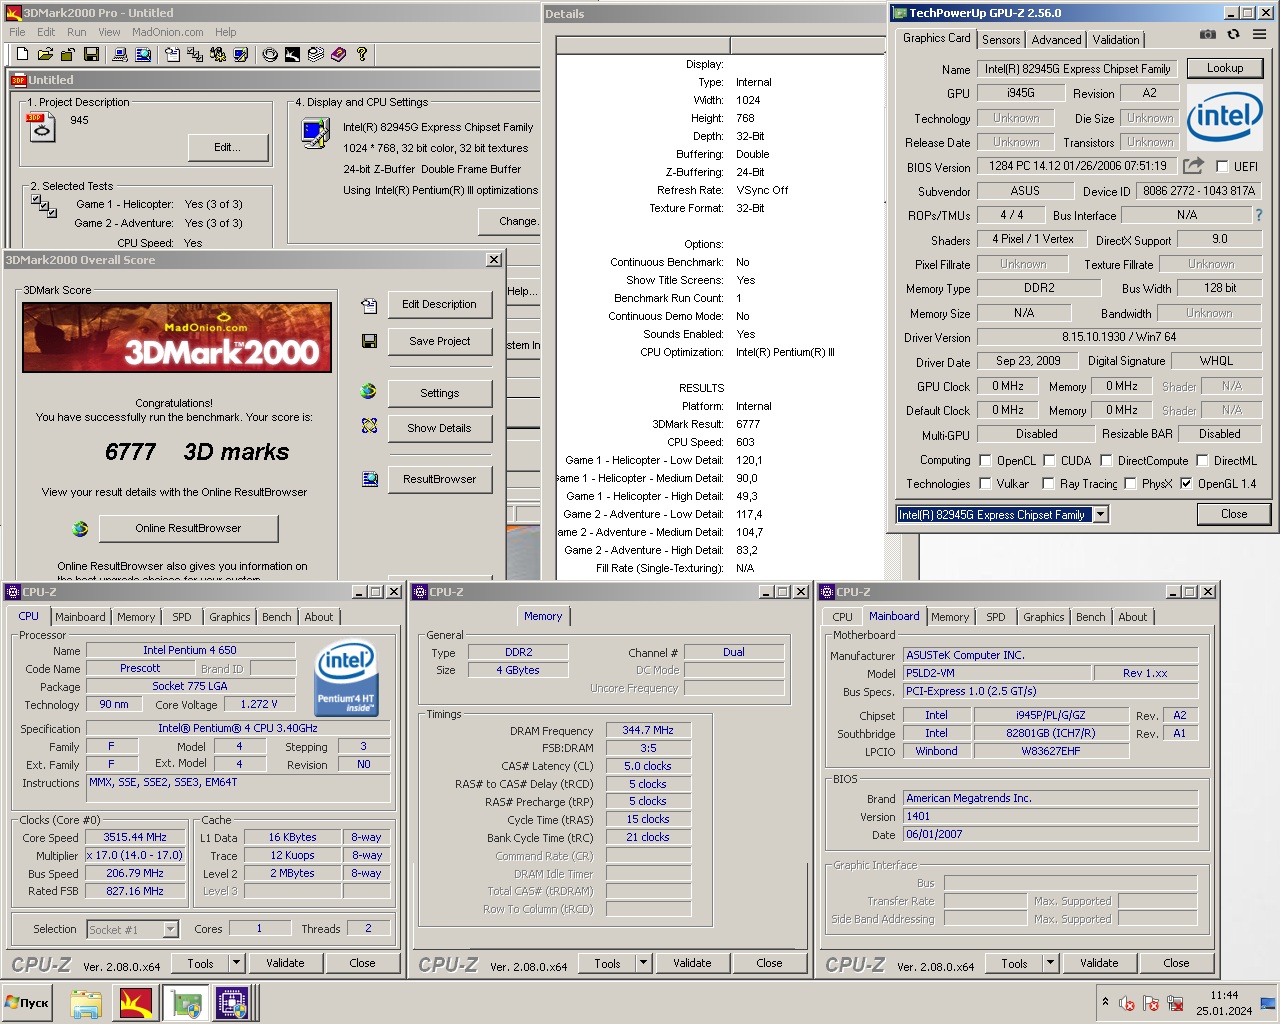The image size is (1280, 1024).
Task: Open the MadOnion.com menu
Action: coord(168,32)
